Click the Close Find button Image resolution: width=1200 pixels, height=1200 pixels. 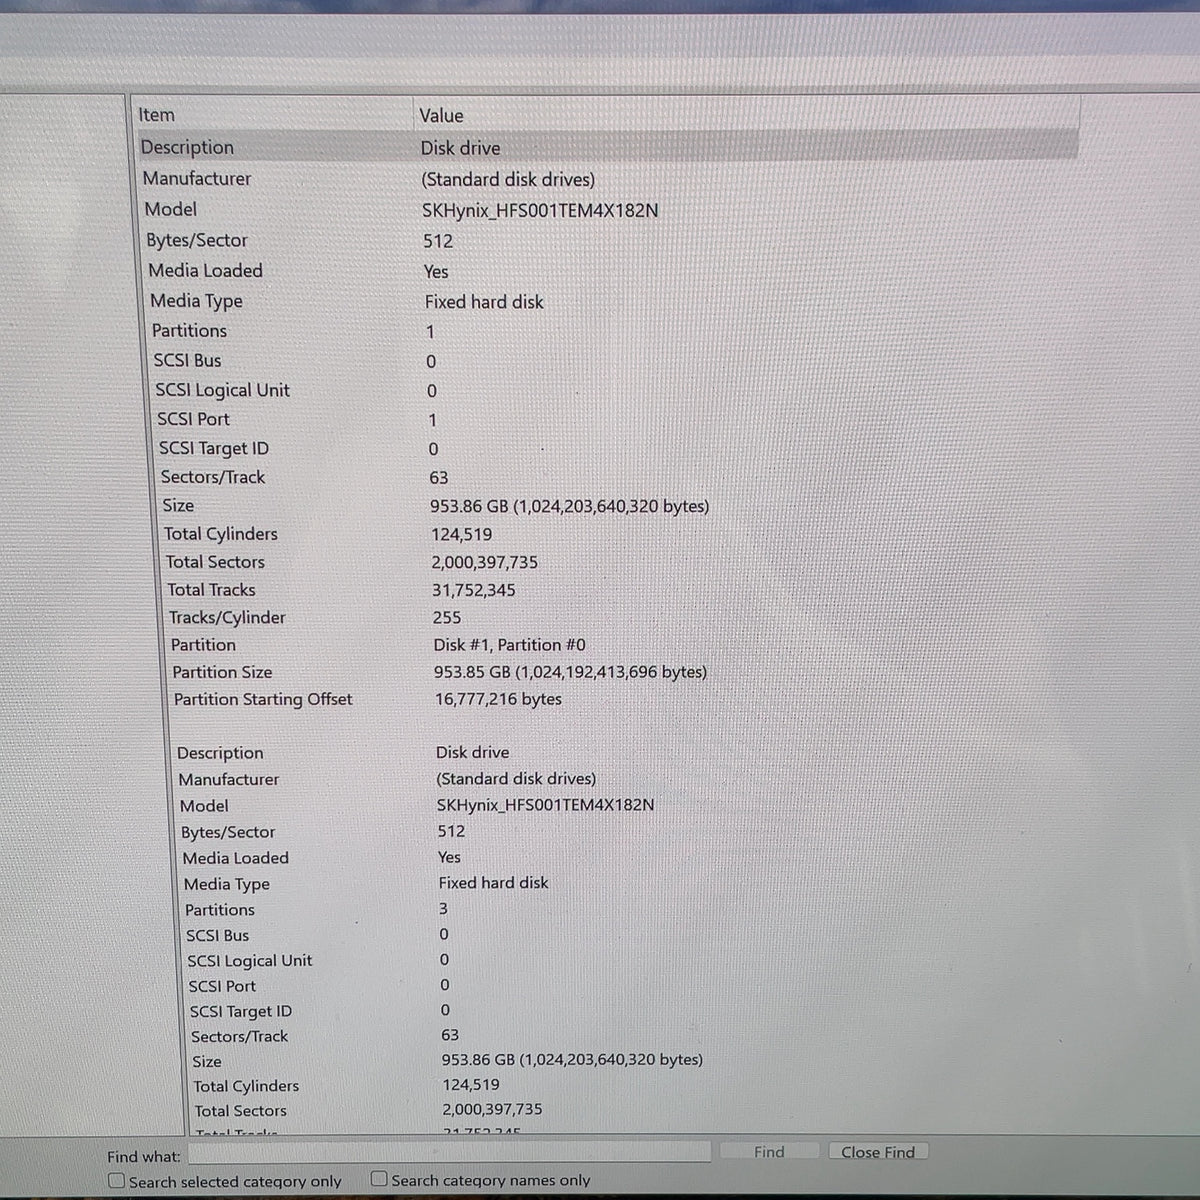878,1152
